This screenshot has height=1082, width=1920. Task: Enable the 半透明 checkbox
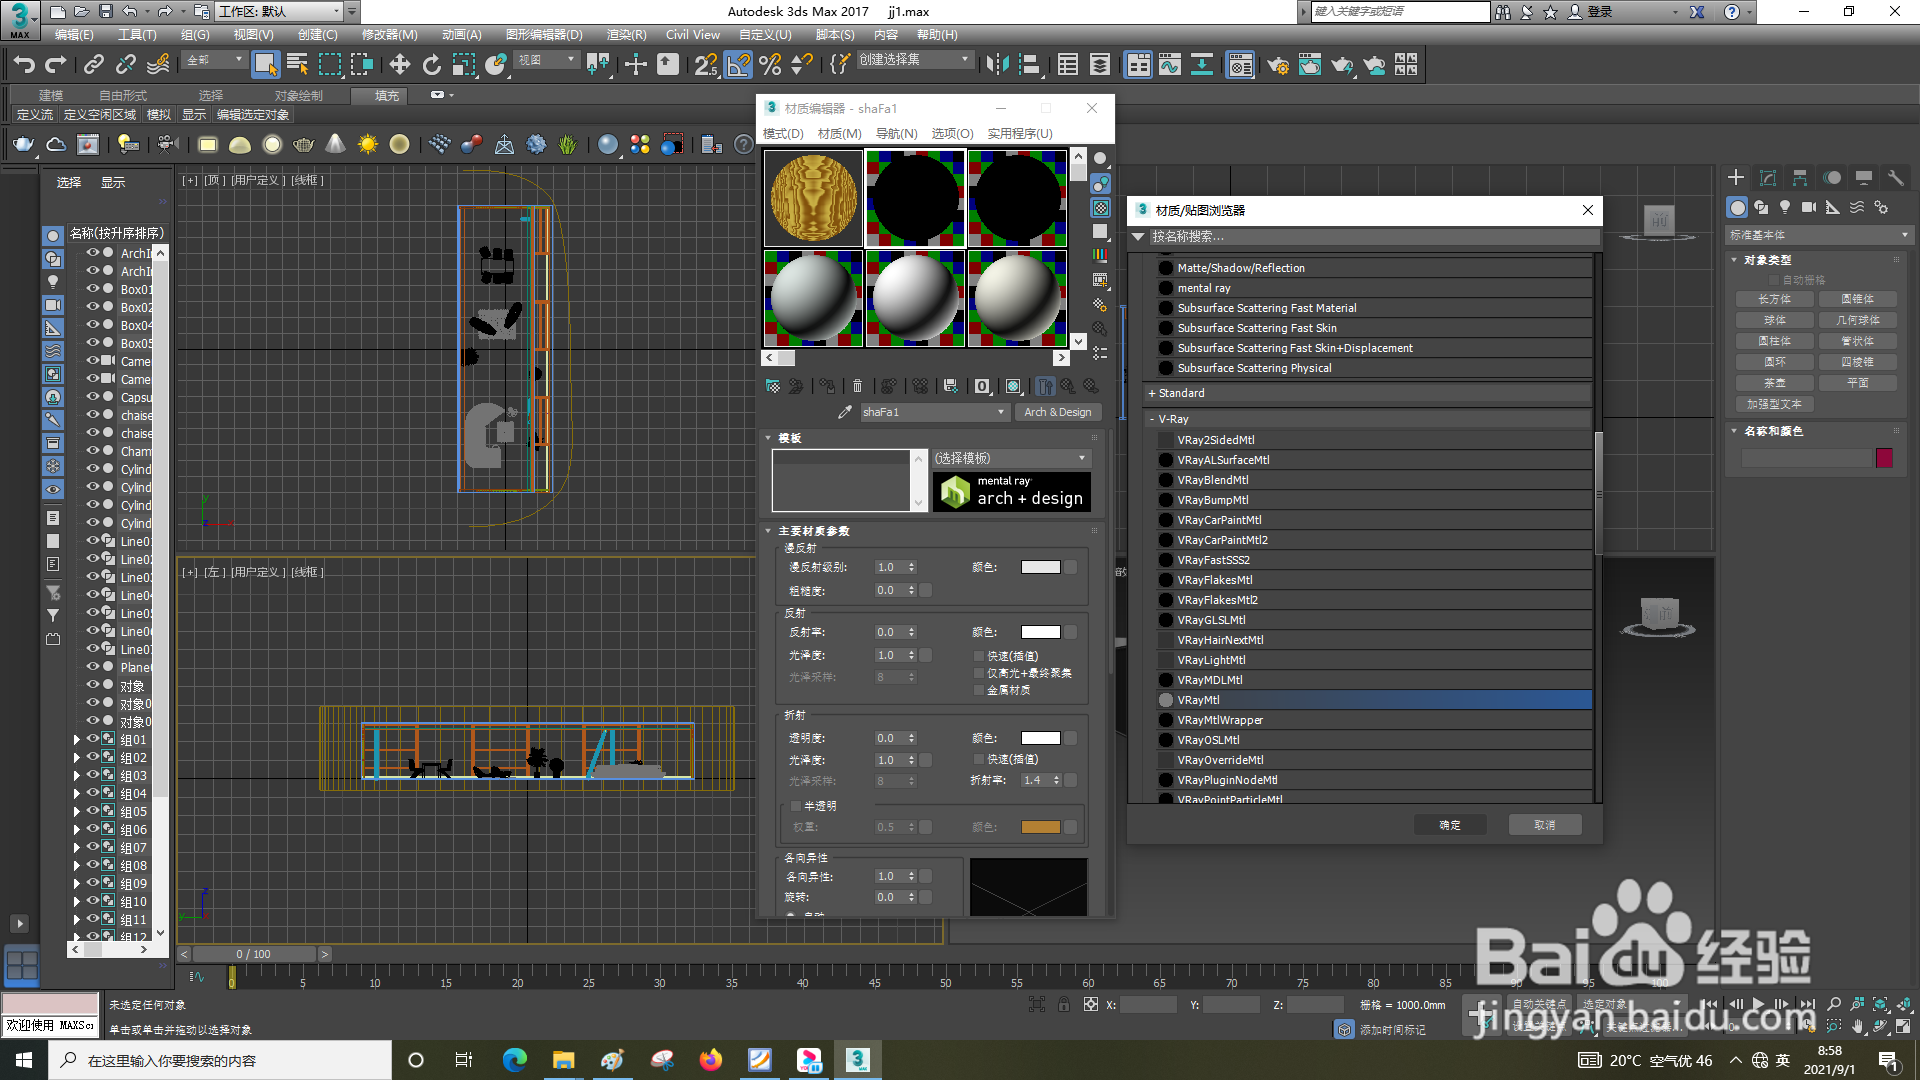point(796,806)
